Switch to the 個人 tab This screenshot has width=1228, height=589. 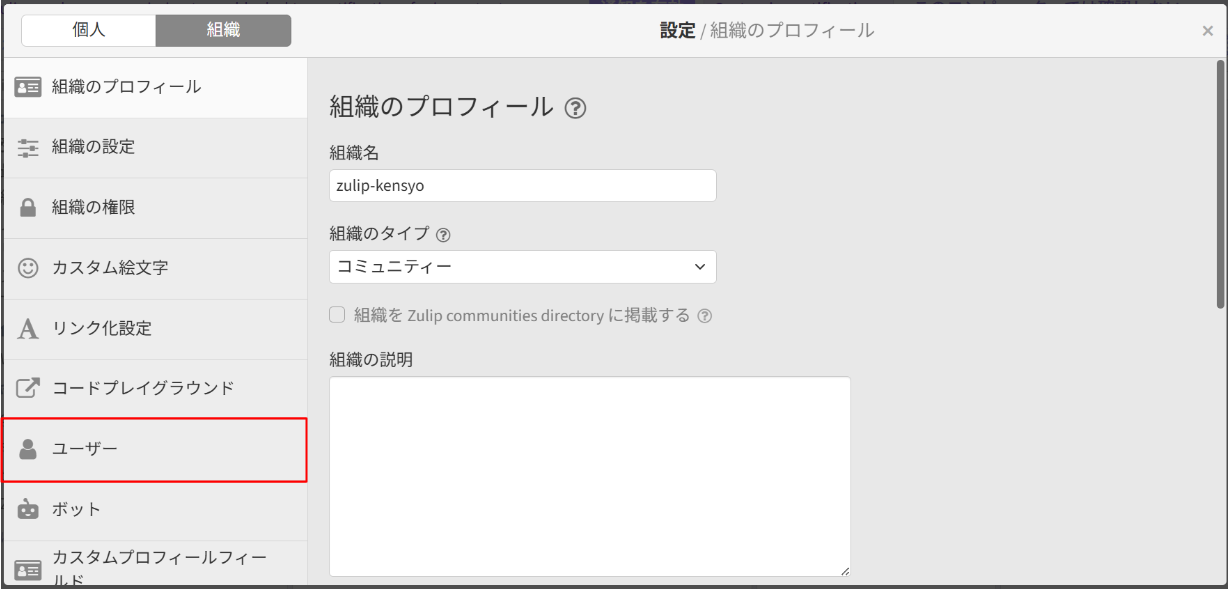(87, 30)
